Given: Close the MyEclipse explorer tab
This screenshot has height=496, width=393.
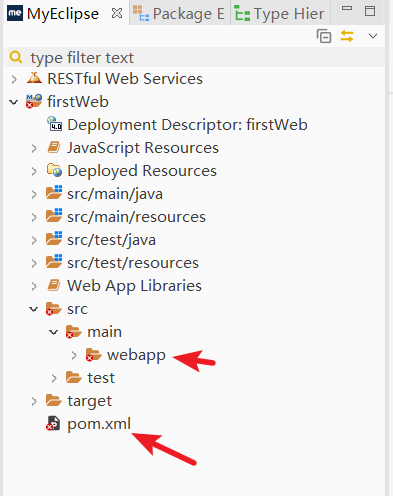Looking at the screenshot, I should (117, 13).
